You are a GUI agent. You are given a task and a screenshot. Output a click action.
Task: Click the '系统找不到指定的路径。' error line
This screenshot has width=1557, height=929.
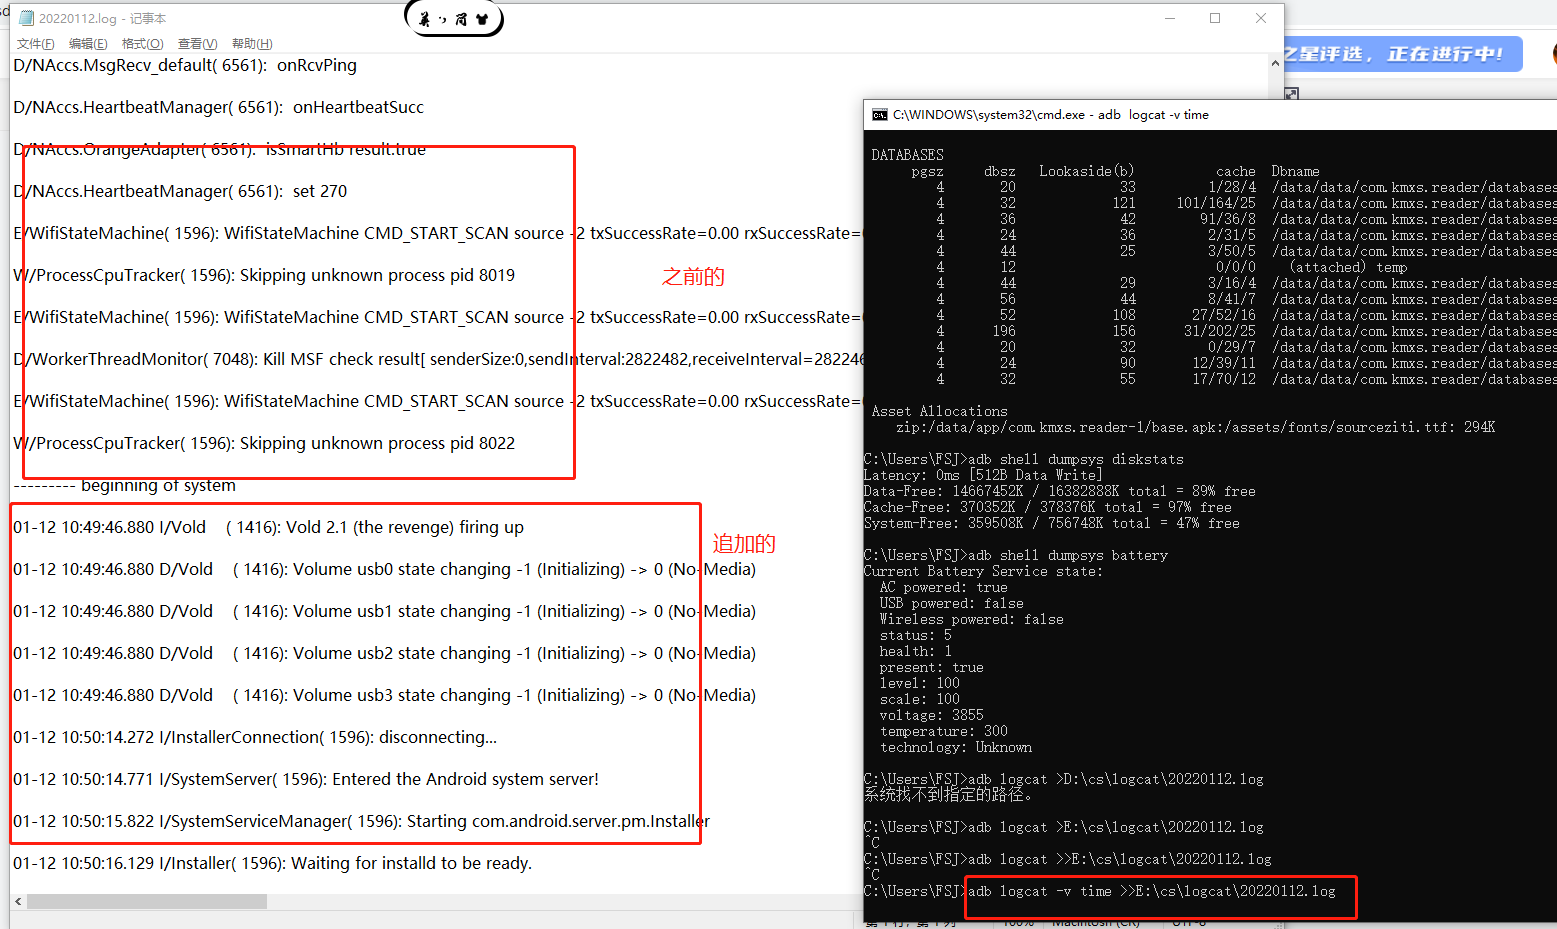tap(948, 795)
